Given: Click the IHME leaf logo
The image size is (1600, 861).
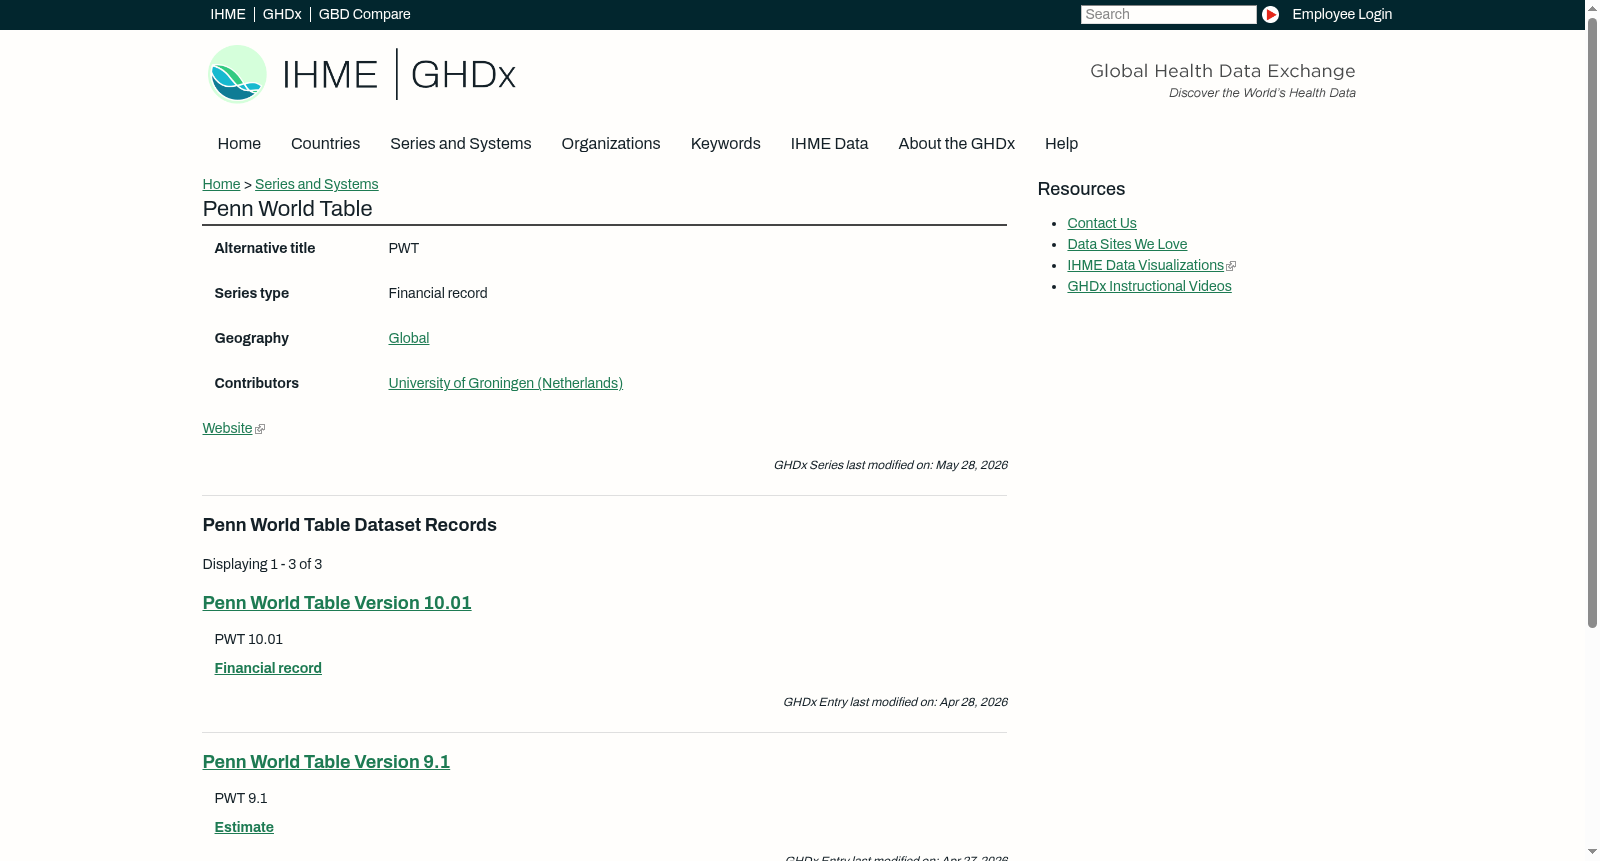Looking at the screenshot, I should pos(237,74).
